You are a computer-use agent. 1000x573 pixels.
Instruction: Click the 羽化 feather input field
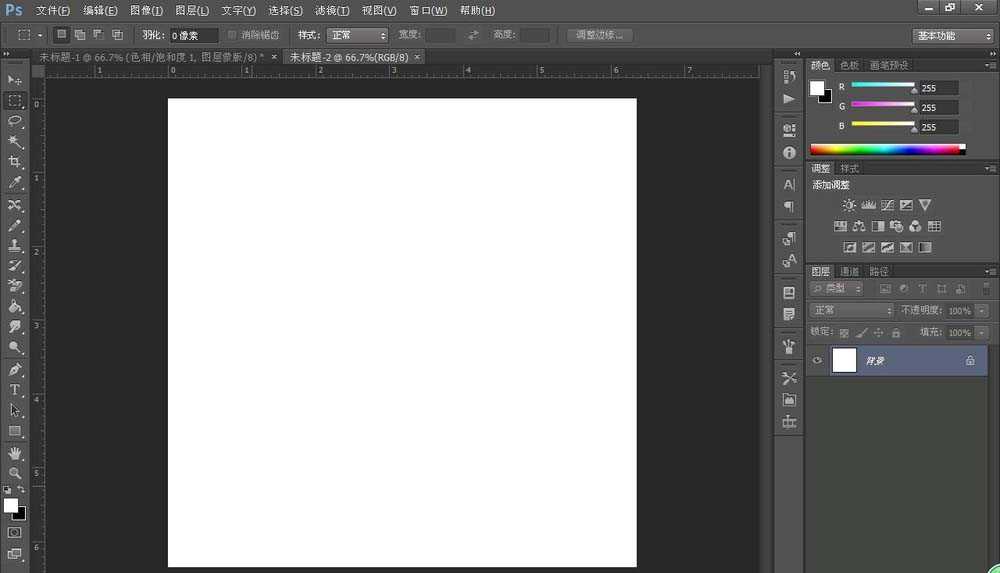pos(193,35)
